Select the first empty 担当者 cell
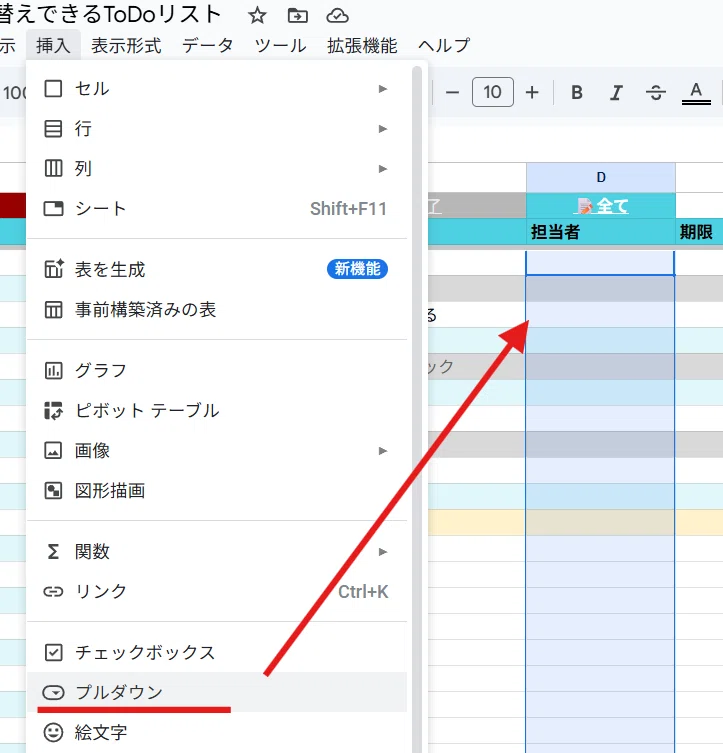 [x=600, y=263]
